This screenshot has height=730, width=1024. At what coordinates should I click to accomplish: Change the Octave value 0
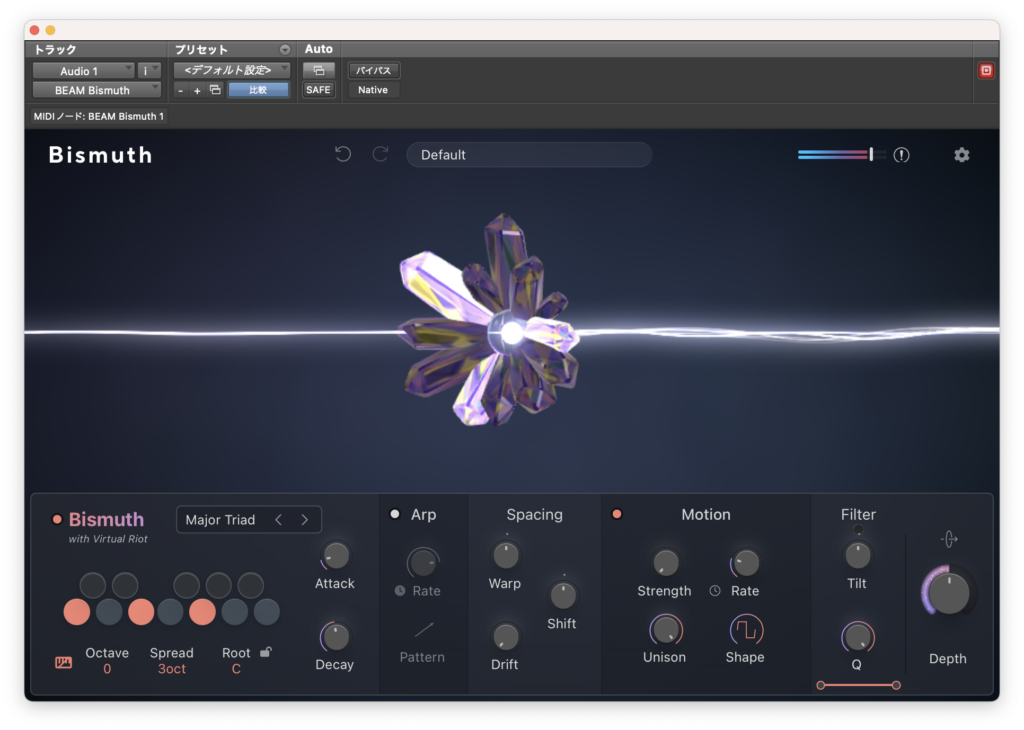tap(107, 669)
